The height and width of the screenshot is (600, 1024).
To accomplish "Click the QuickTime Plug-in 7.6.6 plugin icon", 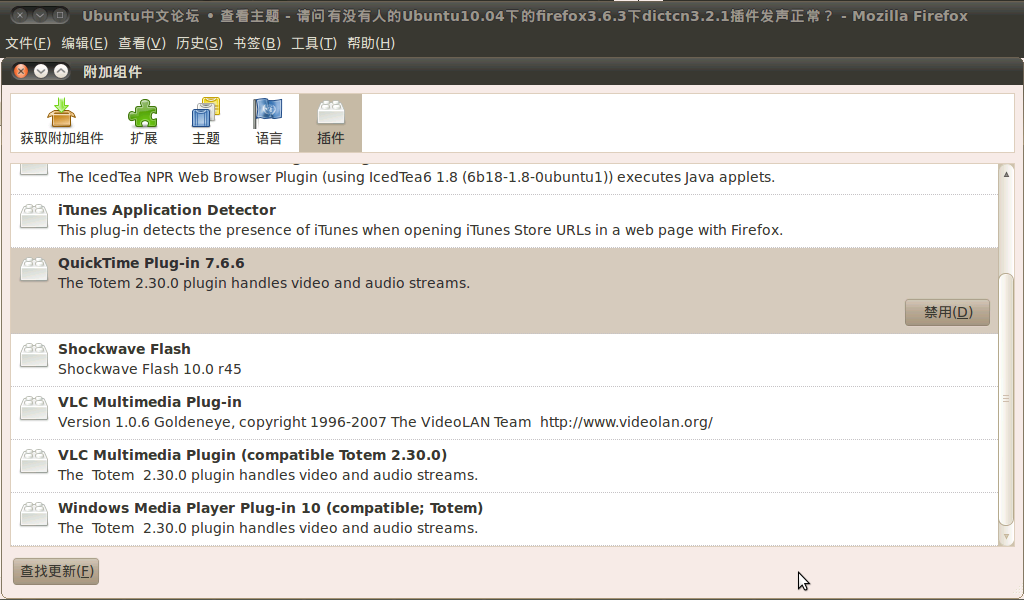I will [33, 269].
